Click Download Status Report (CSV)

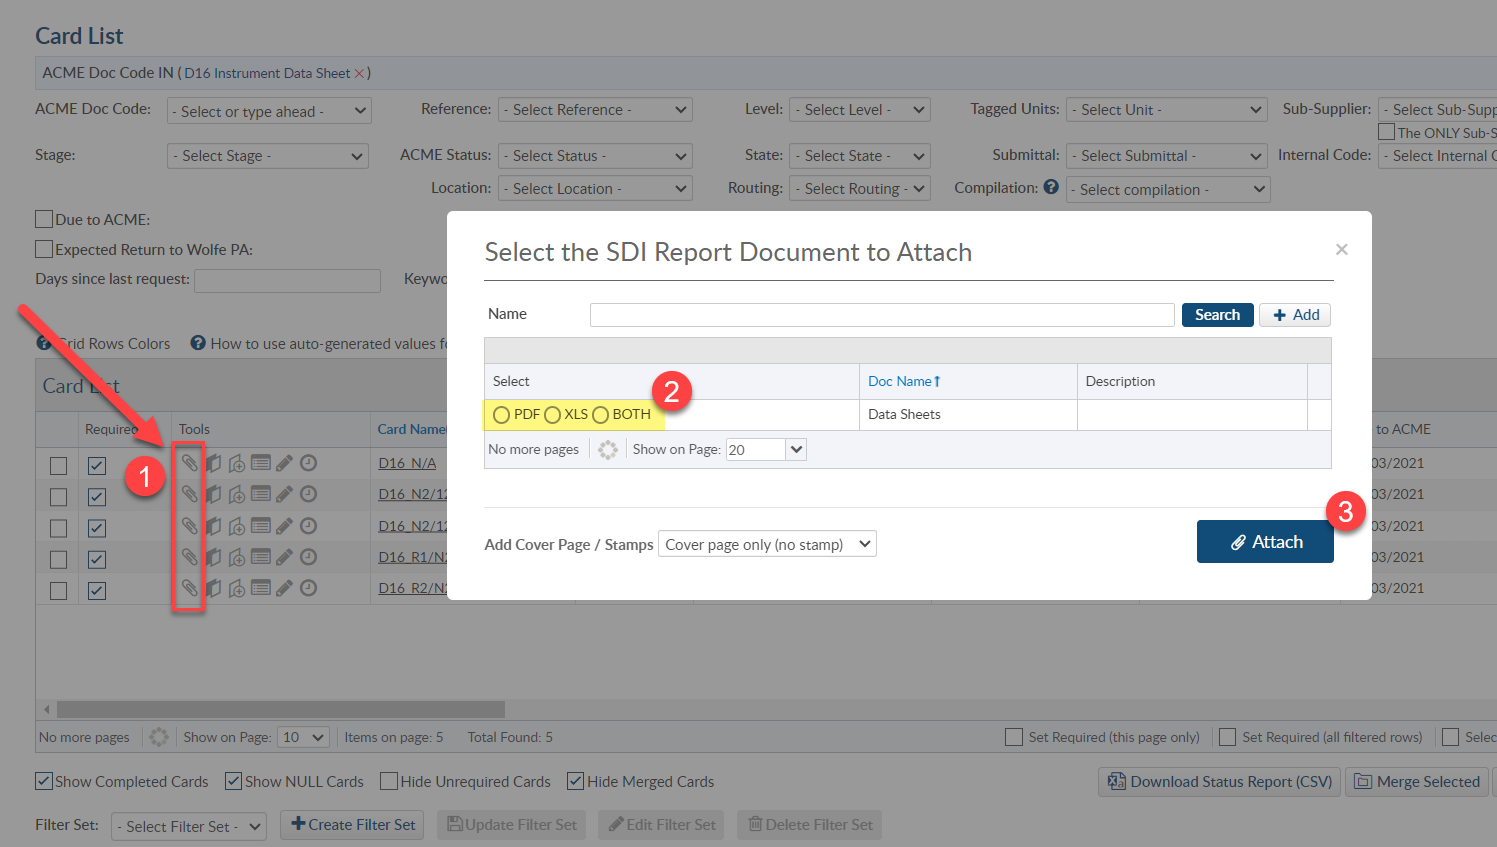(x=1220, y=782)
